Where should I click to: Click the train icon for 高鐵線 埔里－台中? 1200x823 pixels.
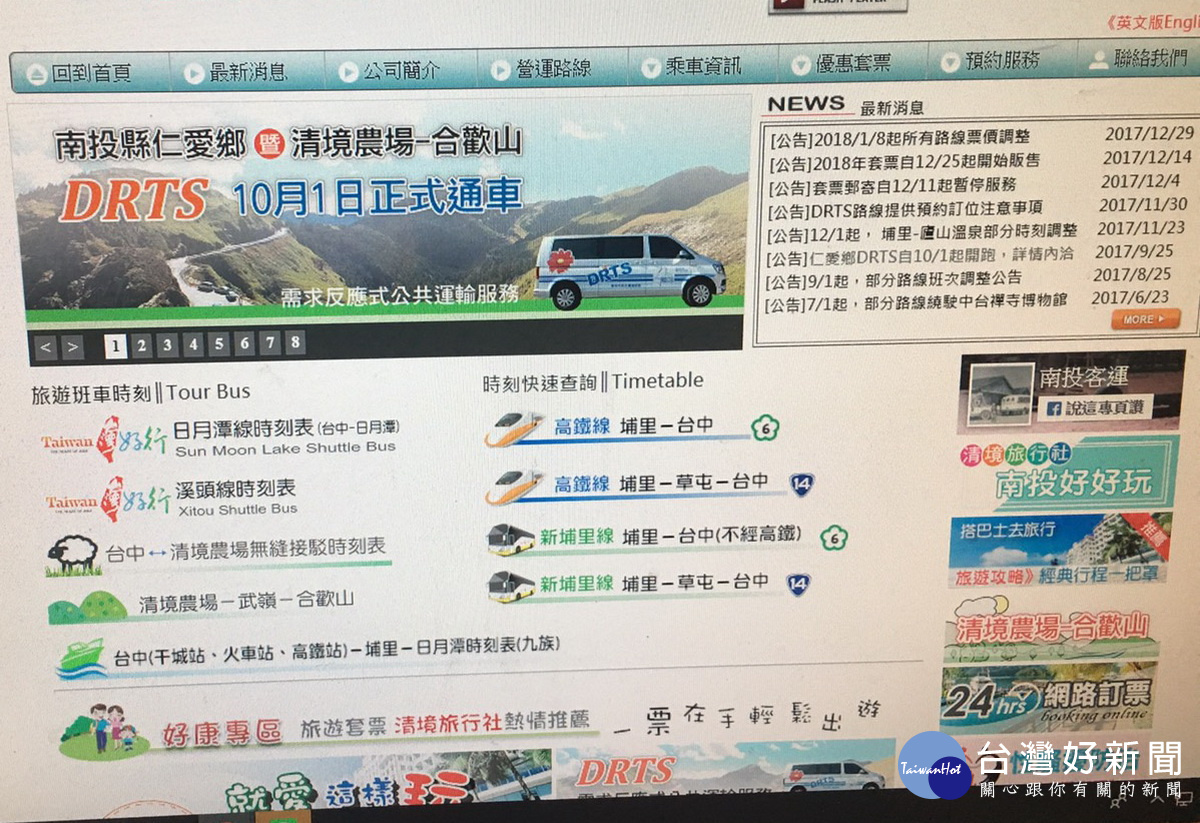[515, 429]
